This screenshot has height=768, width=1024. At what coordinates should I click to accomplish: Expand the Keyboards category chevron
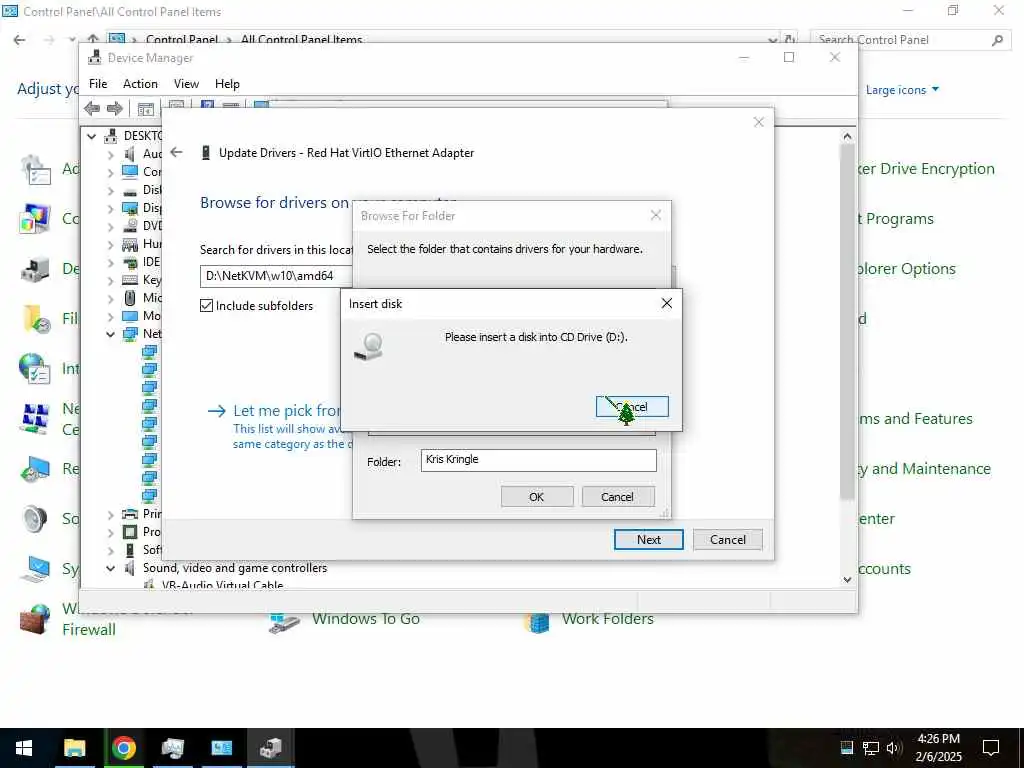[110, 280]
